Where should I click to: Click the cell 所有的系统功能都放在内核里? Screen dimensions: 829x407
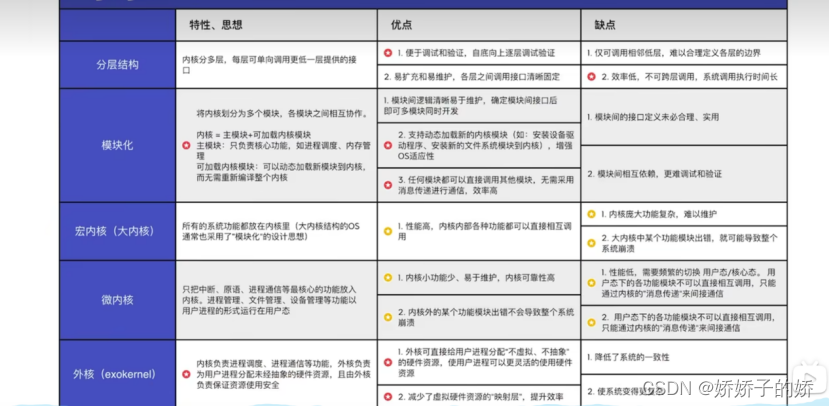point(277,232)
